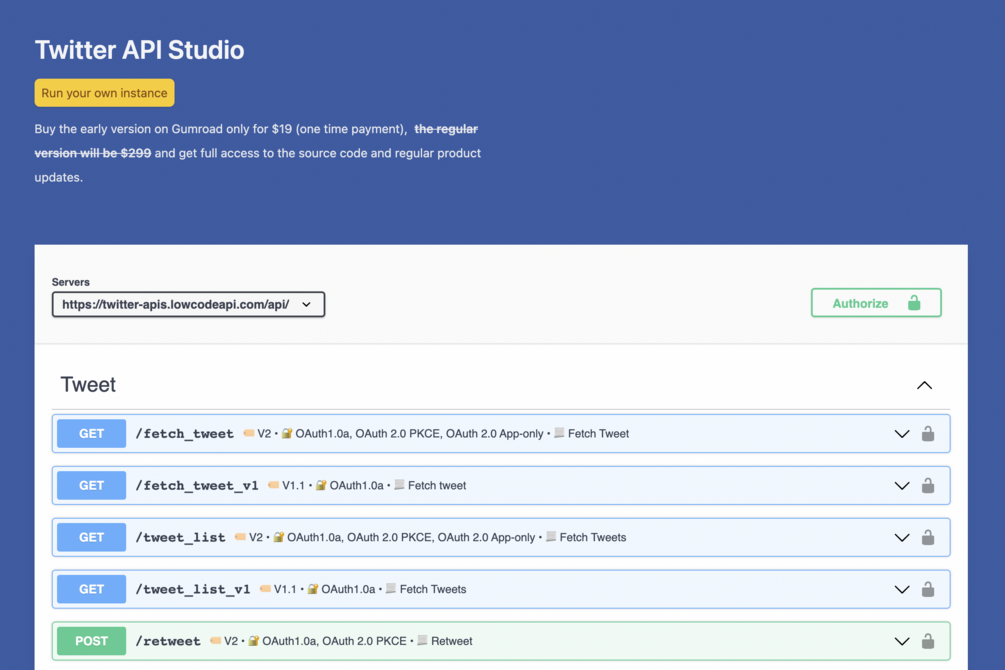
Task: Click the Authorize button
Action: 875,303
